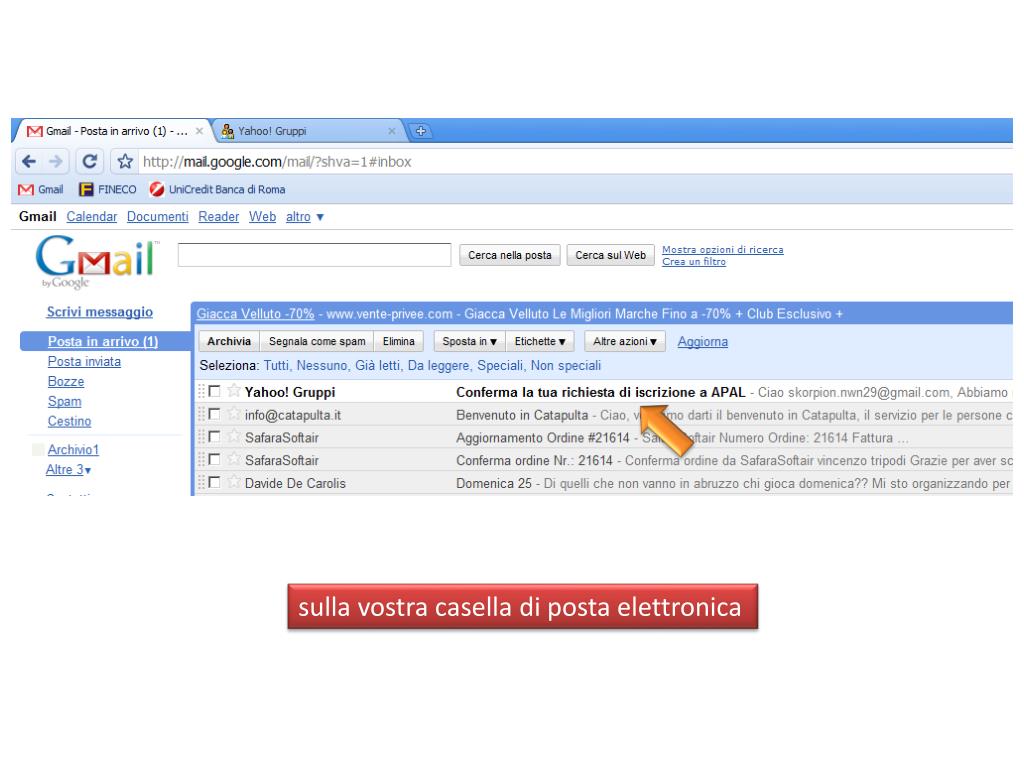Click Segnala come spam button
The image size is (1024, 768).
pos(317,342)
